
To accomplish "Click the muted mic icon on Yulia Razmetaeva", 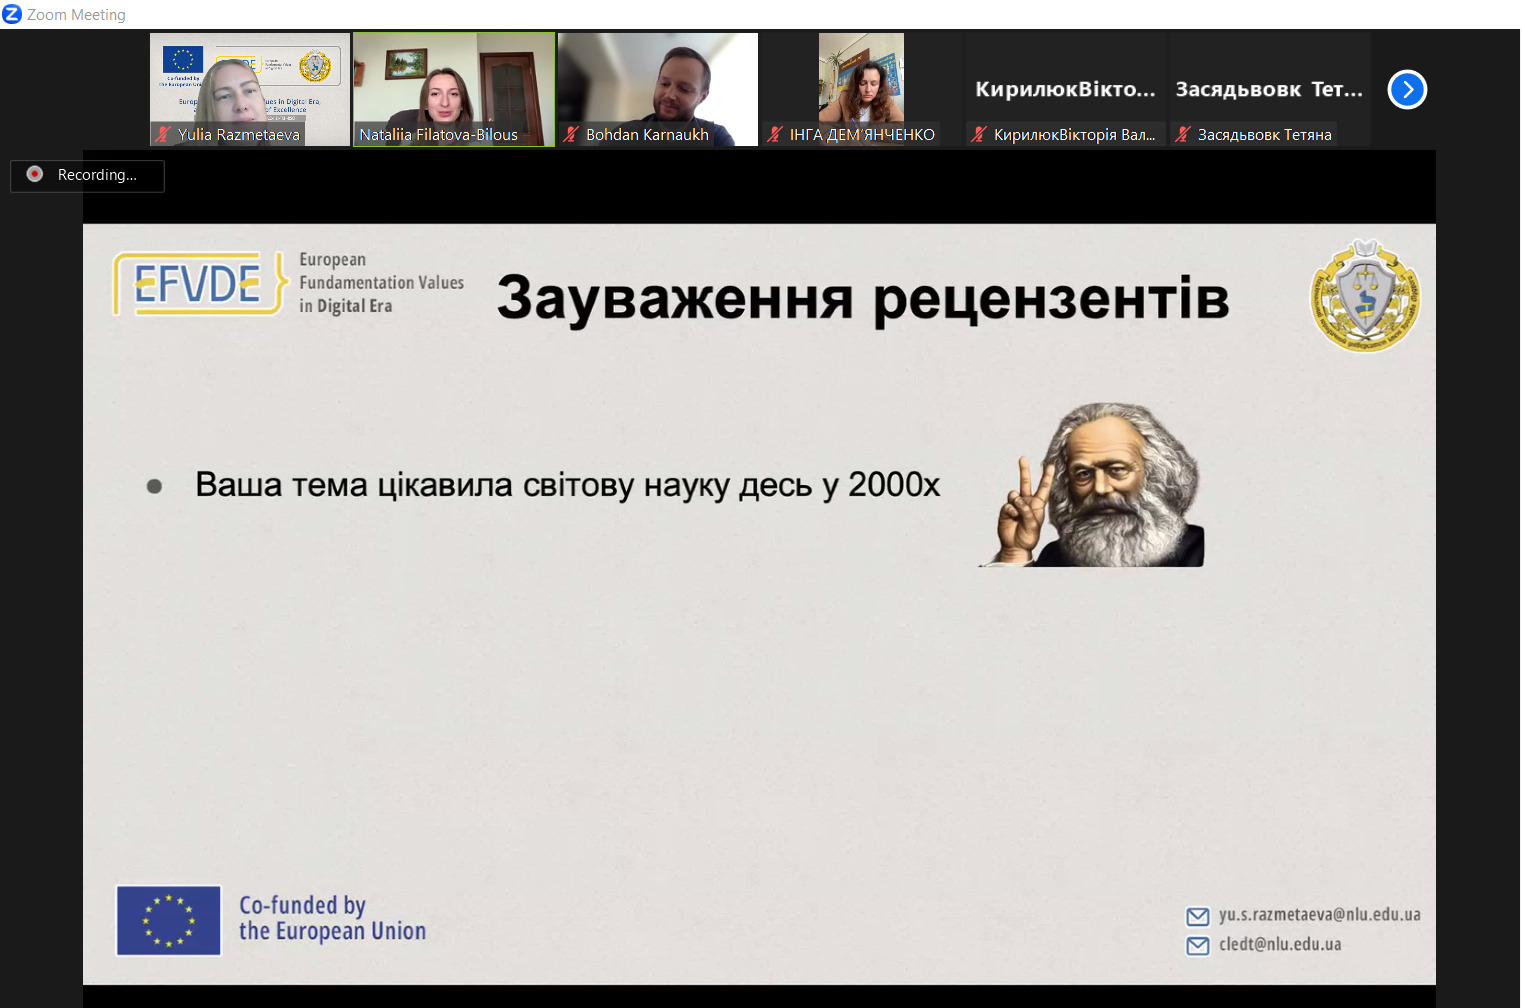I will point(163,134).
